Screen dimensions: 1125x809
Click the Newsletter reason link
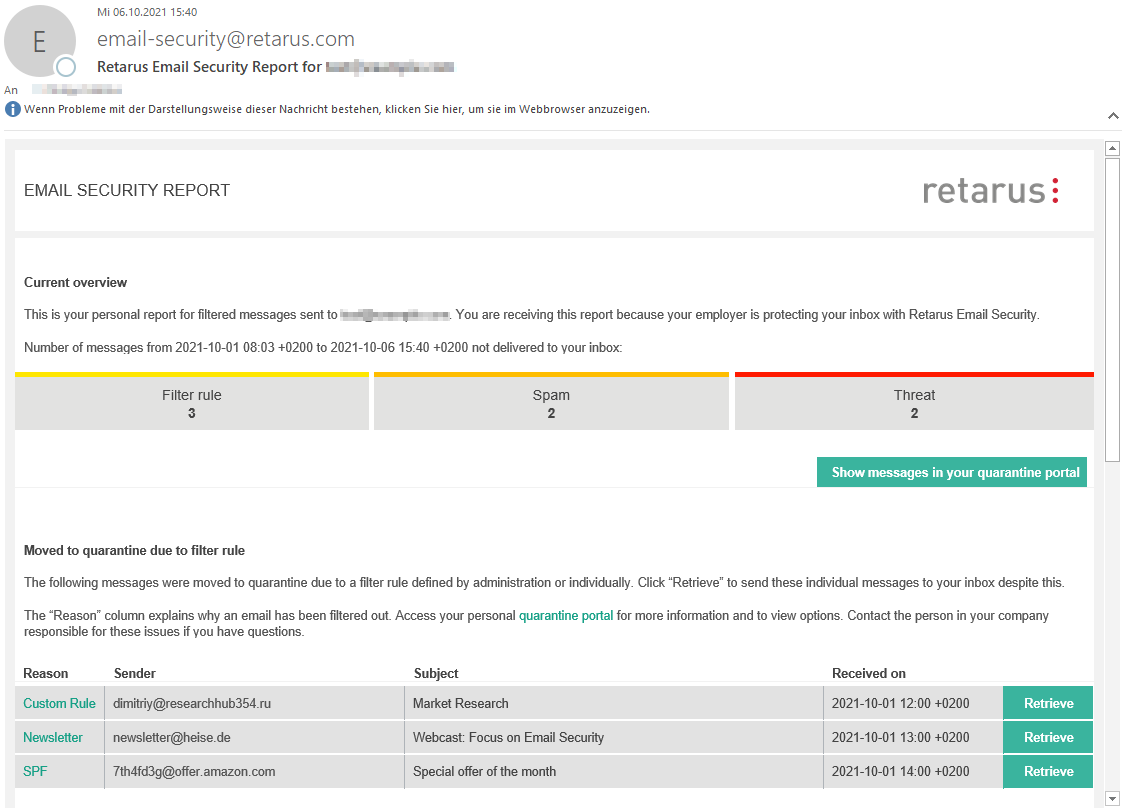[53, 738]
